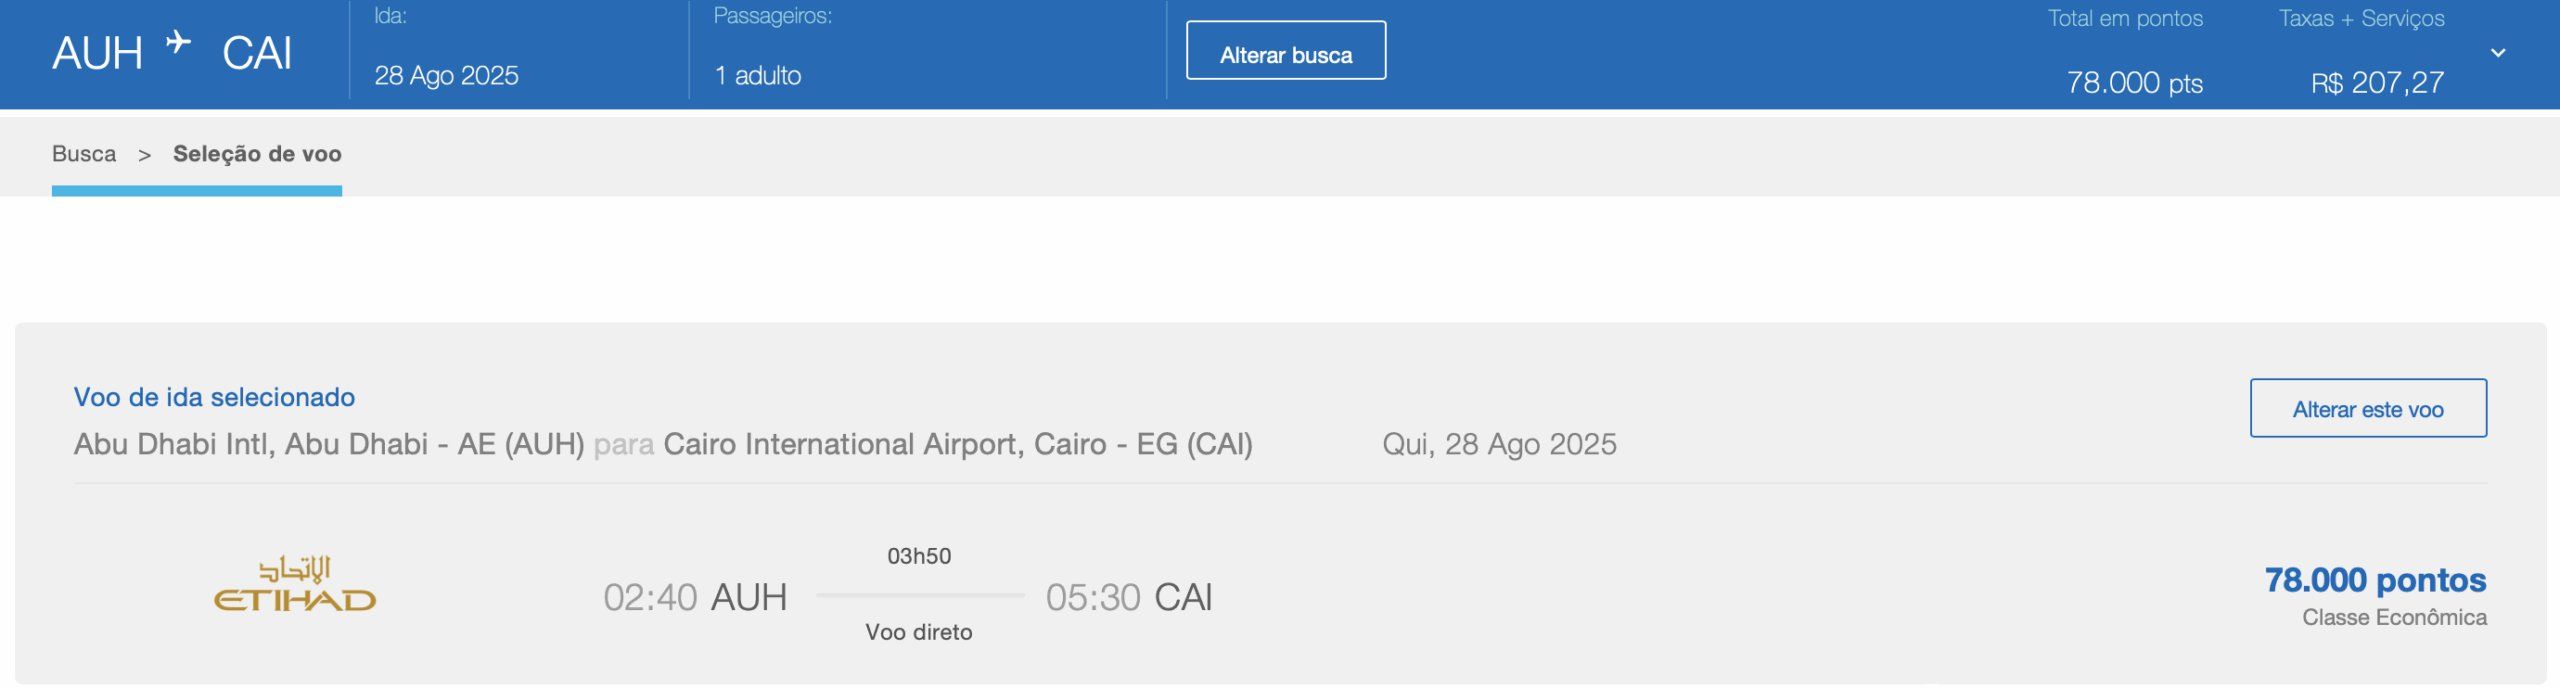Click the airplane icon between AUH and CAI
Screen dimensions: 2560x688
[178, 42]
